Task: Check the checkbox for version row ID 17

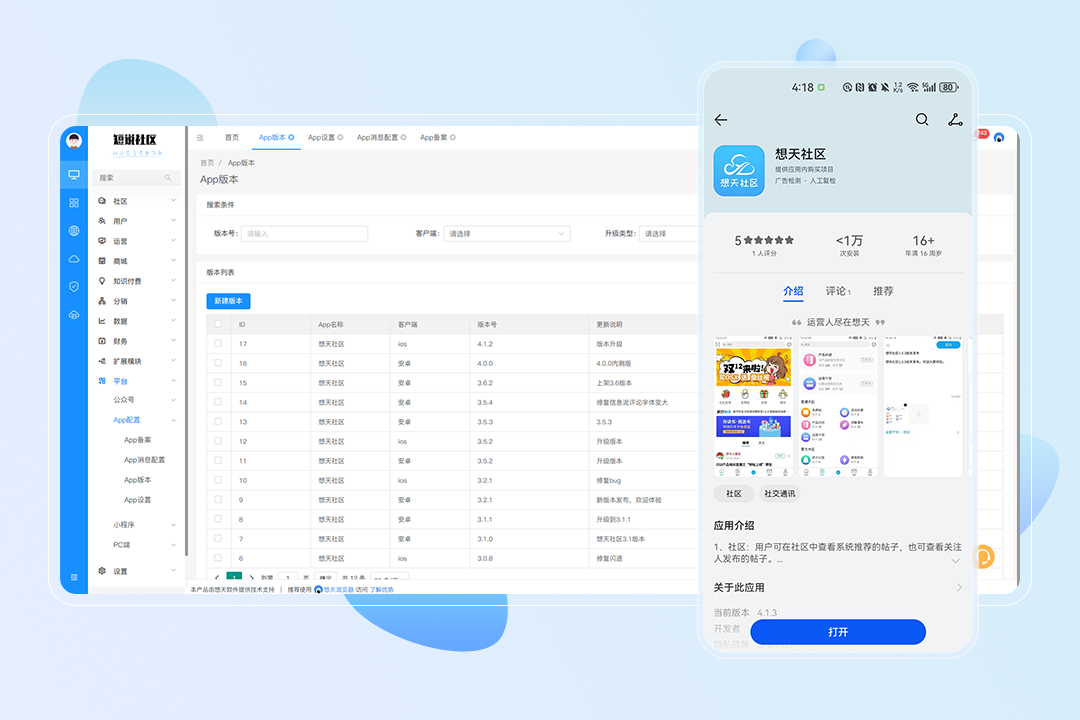Action: coord(217,342)
